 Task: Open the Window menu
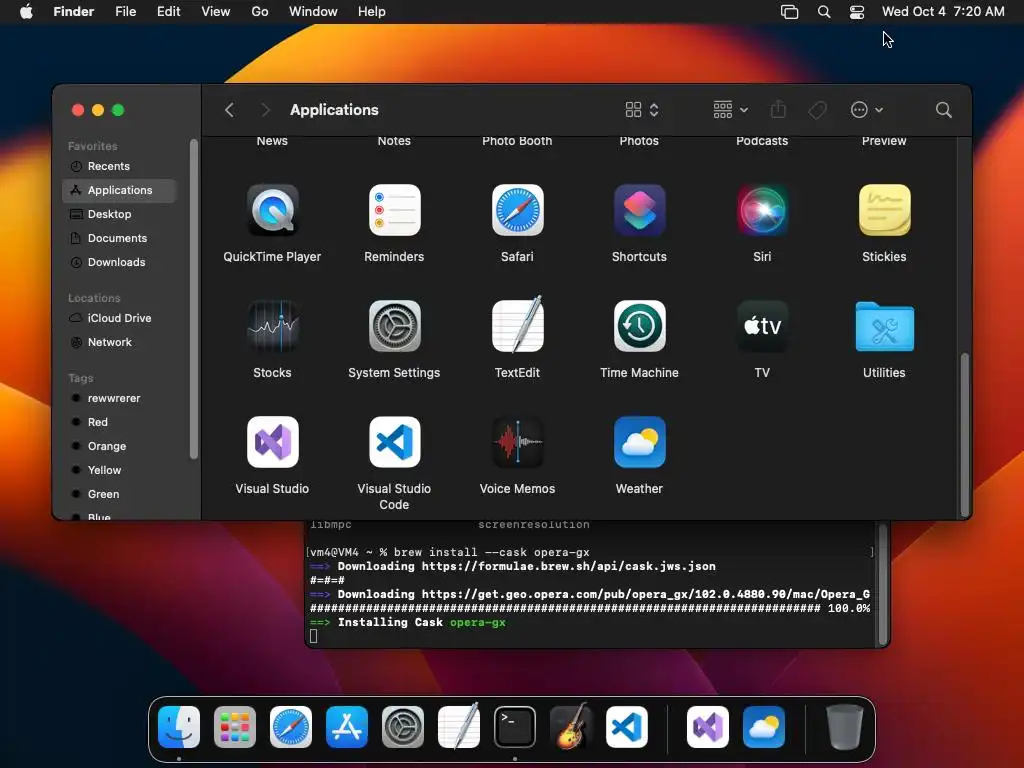313,12
